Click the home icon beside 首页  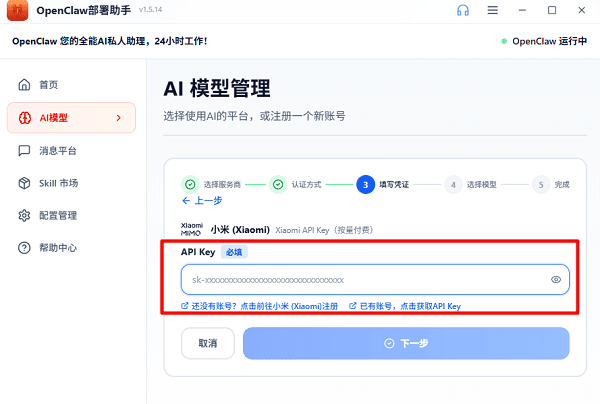(24, 85)
